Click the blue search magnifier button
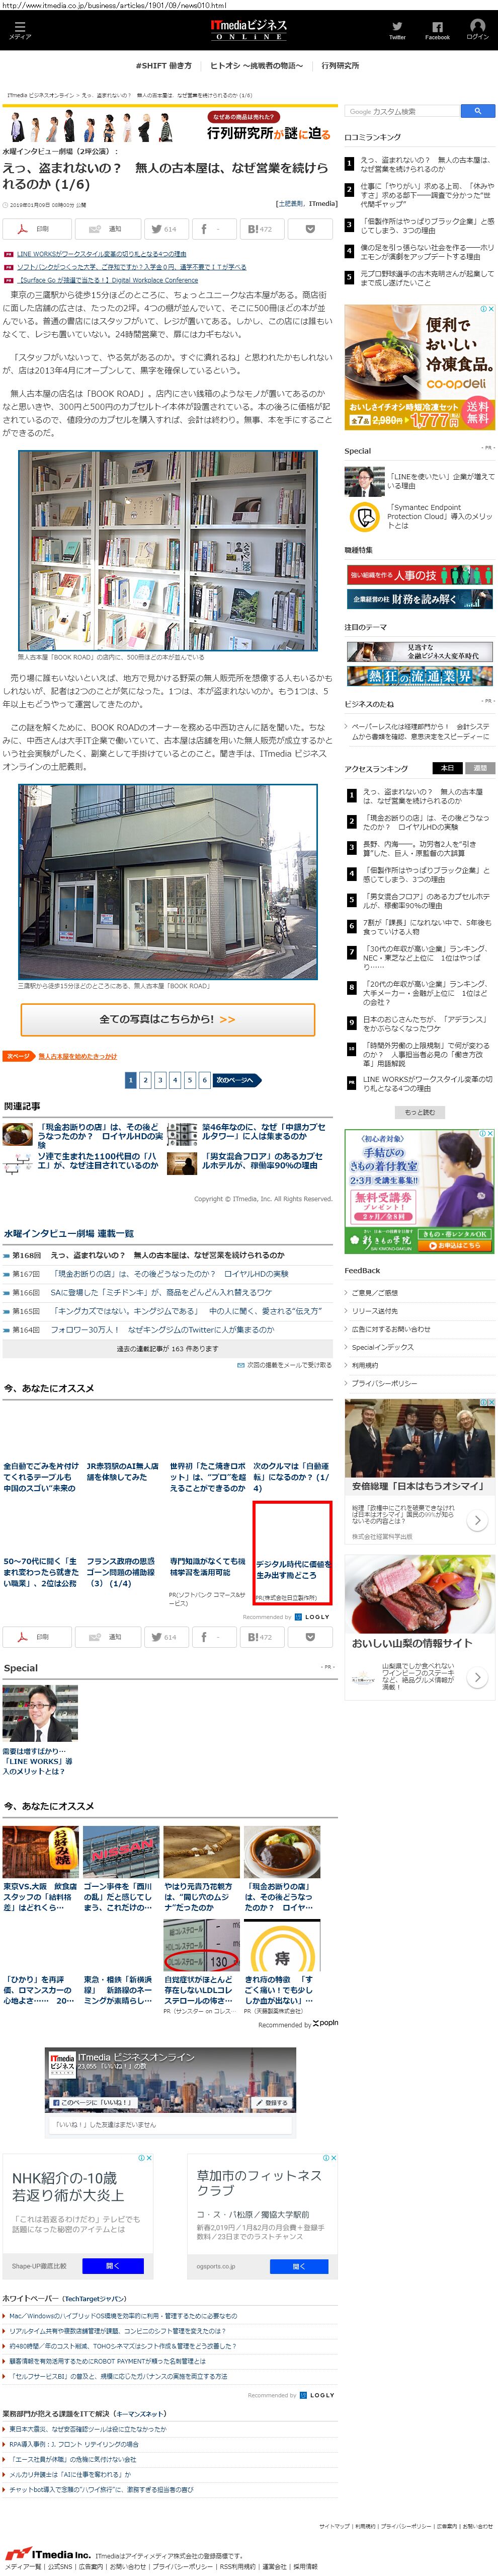The image size is (498, 2576). [x=477, y=111]
